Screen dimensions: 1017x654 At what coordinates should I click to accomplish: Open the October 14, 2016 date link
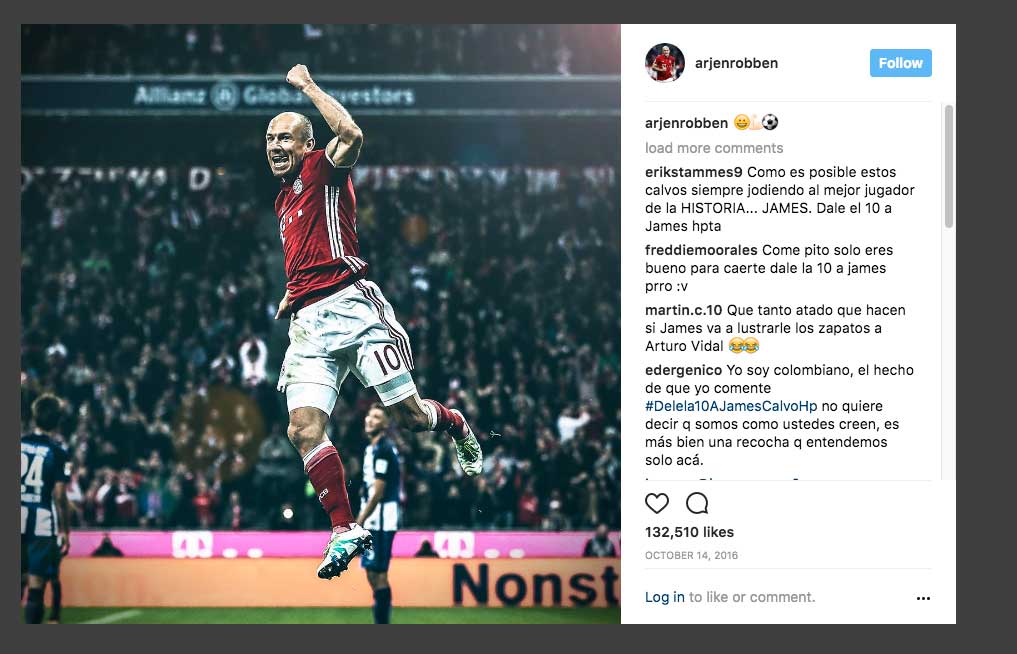coord(691,555)
